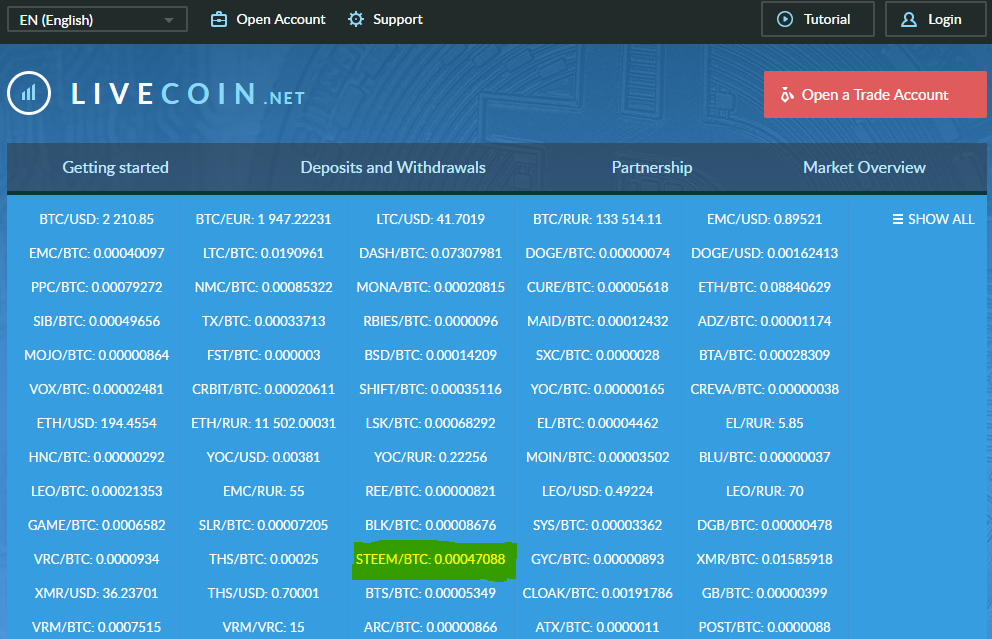Select DOGE/USD: 0.00162413 ticker
The height and width of the screenshot is (639, 992).
tap(765, 254)
